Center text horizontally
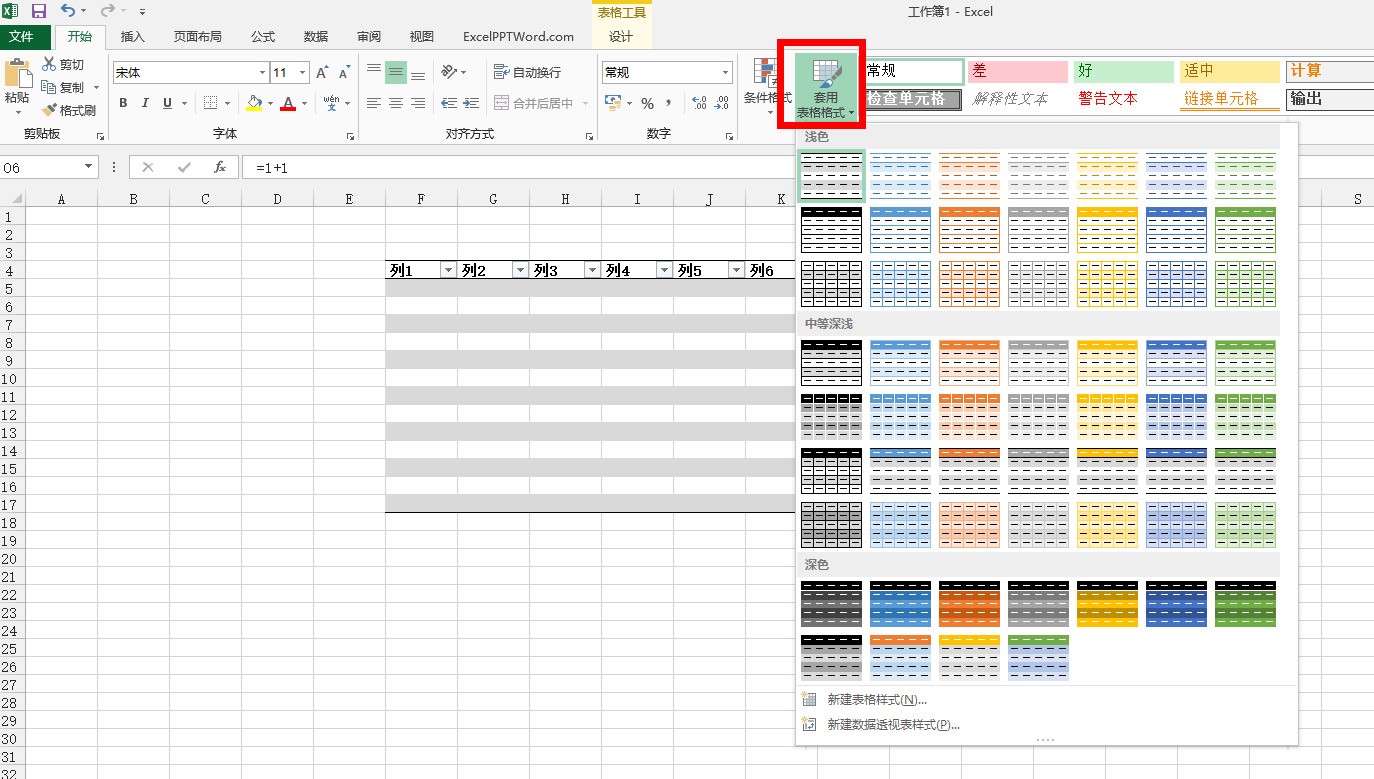 396,103
